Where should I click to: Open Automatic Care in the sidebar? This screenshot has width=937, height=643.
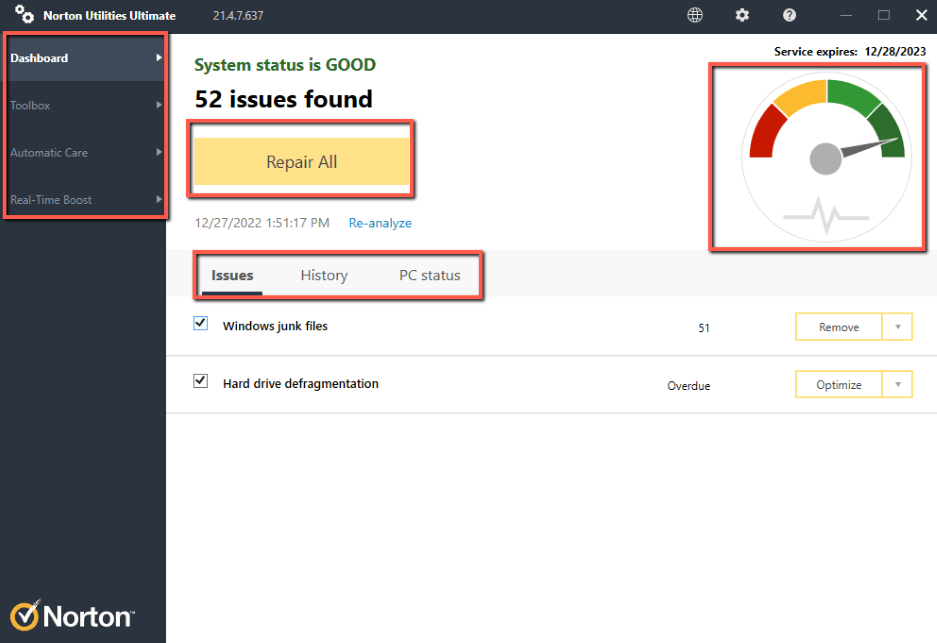pos(83,152)
